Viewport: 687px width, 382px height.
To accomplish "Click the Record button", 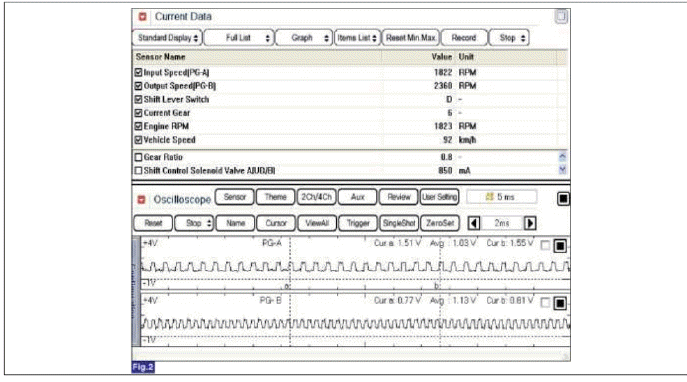I will point(464,38).
